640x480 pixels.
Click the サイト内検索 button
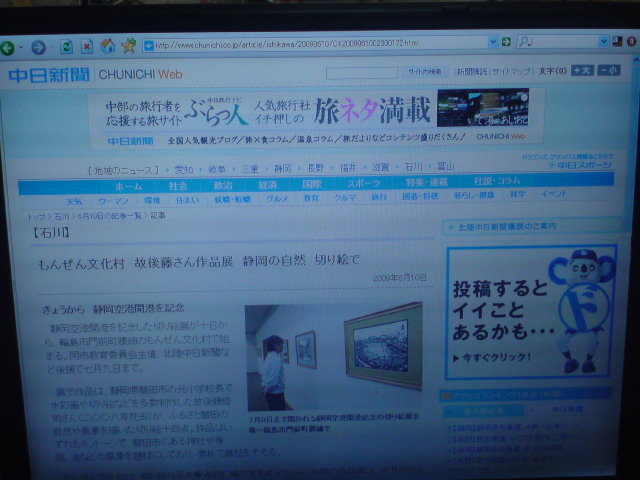tap(425, 72)
